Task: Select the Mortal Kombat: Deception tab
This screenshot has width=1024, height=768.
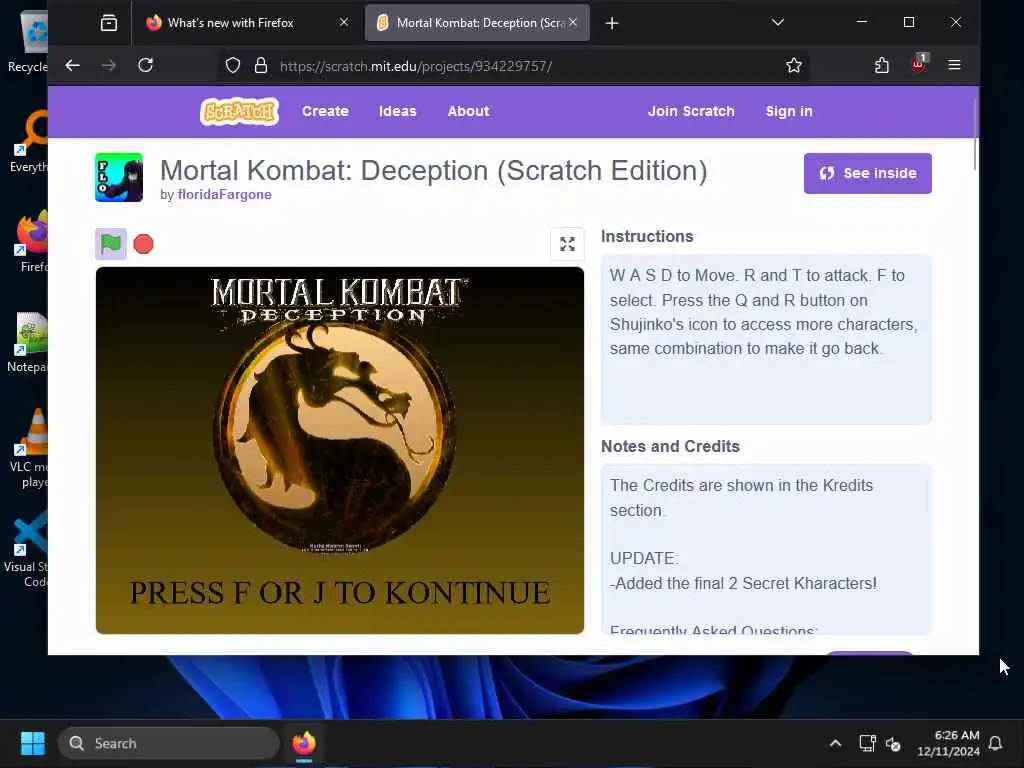Action: pyautogui.click(x=477, y=23)
